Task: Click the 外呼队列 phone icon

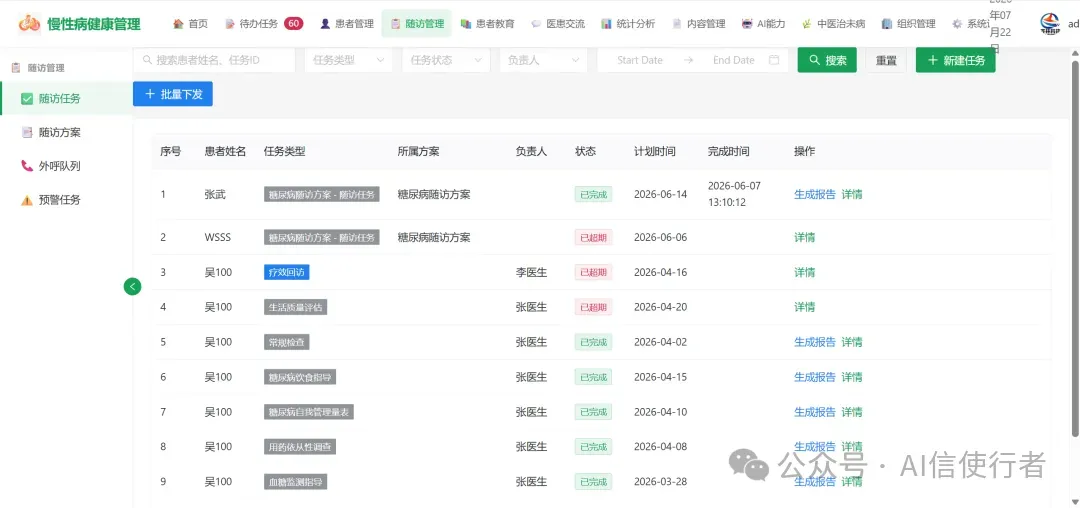Action: click(27, 166)
